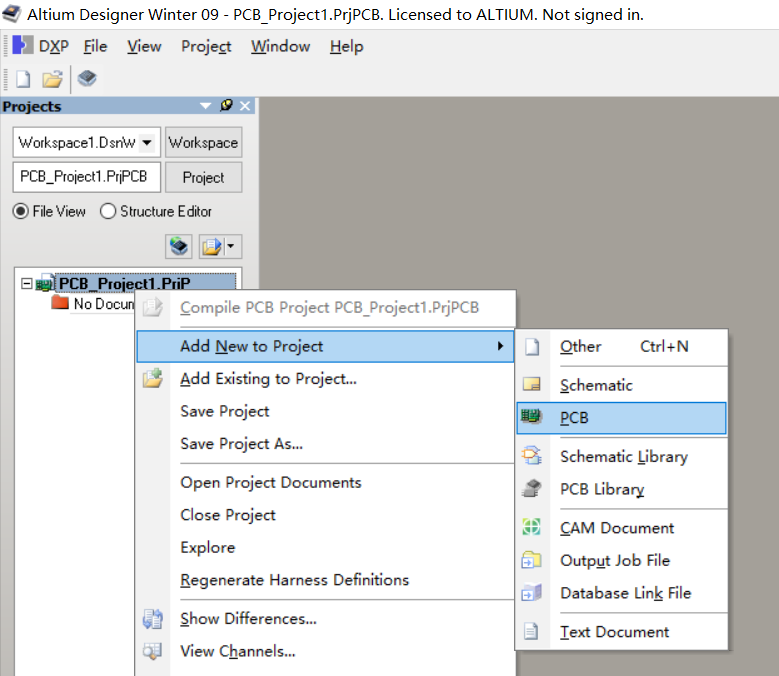This screenshot has width=779, height=676.
Task: Click the device view toolbar icon
Action: click(x=87, y=78)
